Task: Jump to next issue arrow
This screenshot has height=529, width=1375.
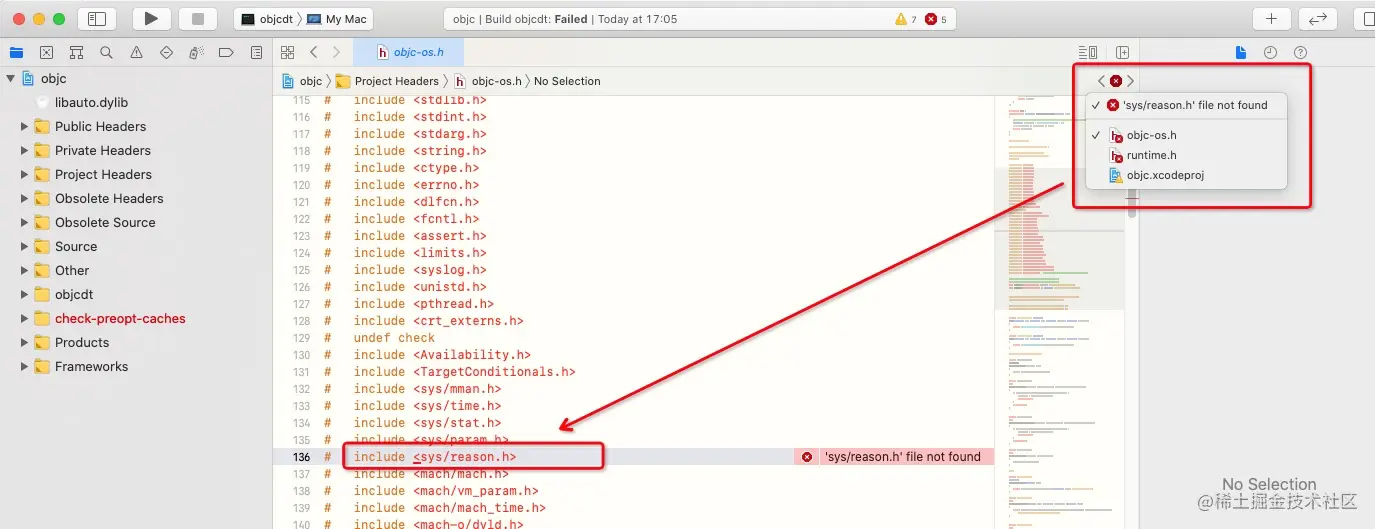Action: click(1131, 81)
